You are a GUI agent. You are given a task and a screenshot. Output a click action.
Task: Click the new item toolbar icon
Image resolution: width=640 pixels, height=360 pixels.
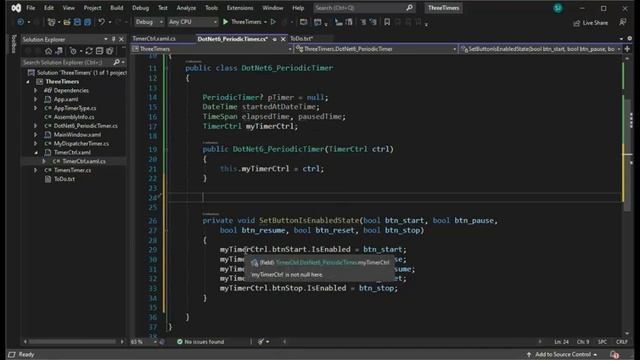(51, 22)
